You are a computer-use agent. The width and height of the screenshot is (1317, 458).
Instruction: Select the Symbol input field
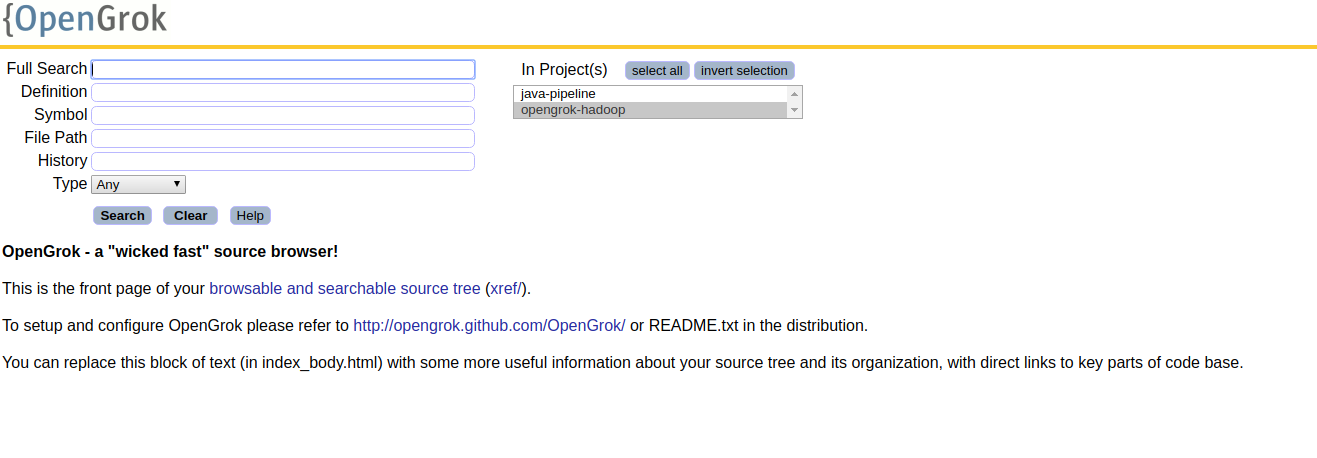coord(283,115)
